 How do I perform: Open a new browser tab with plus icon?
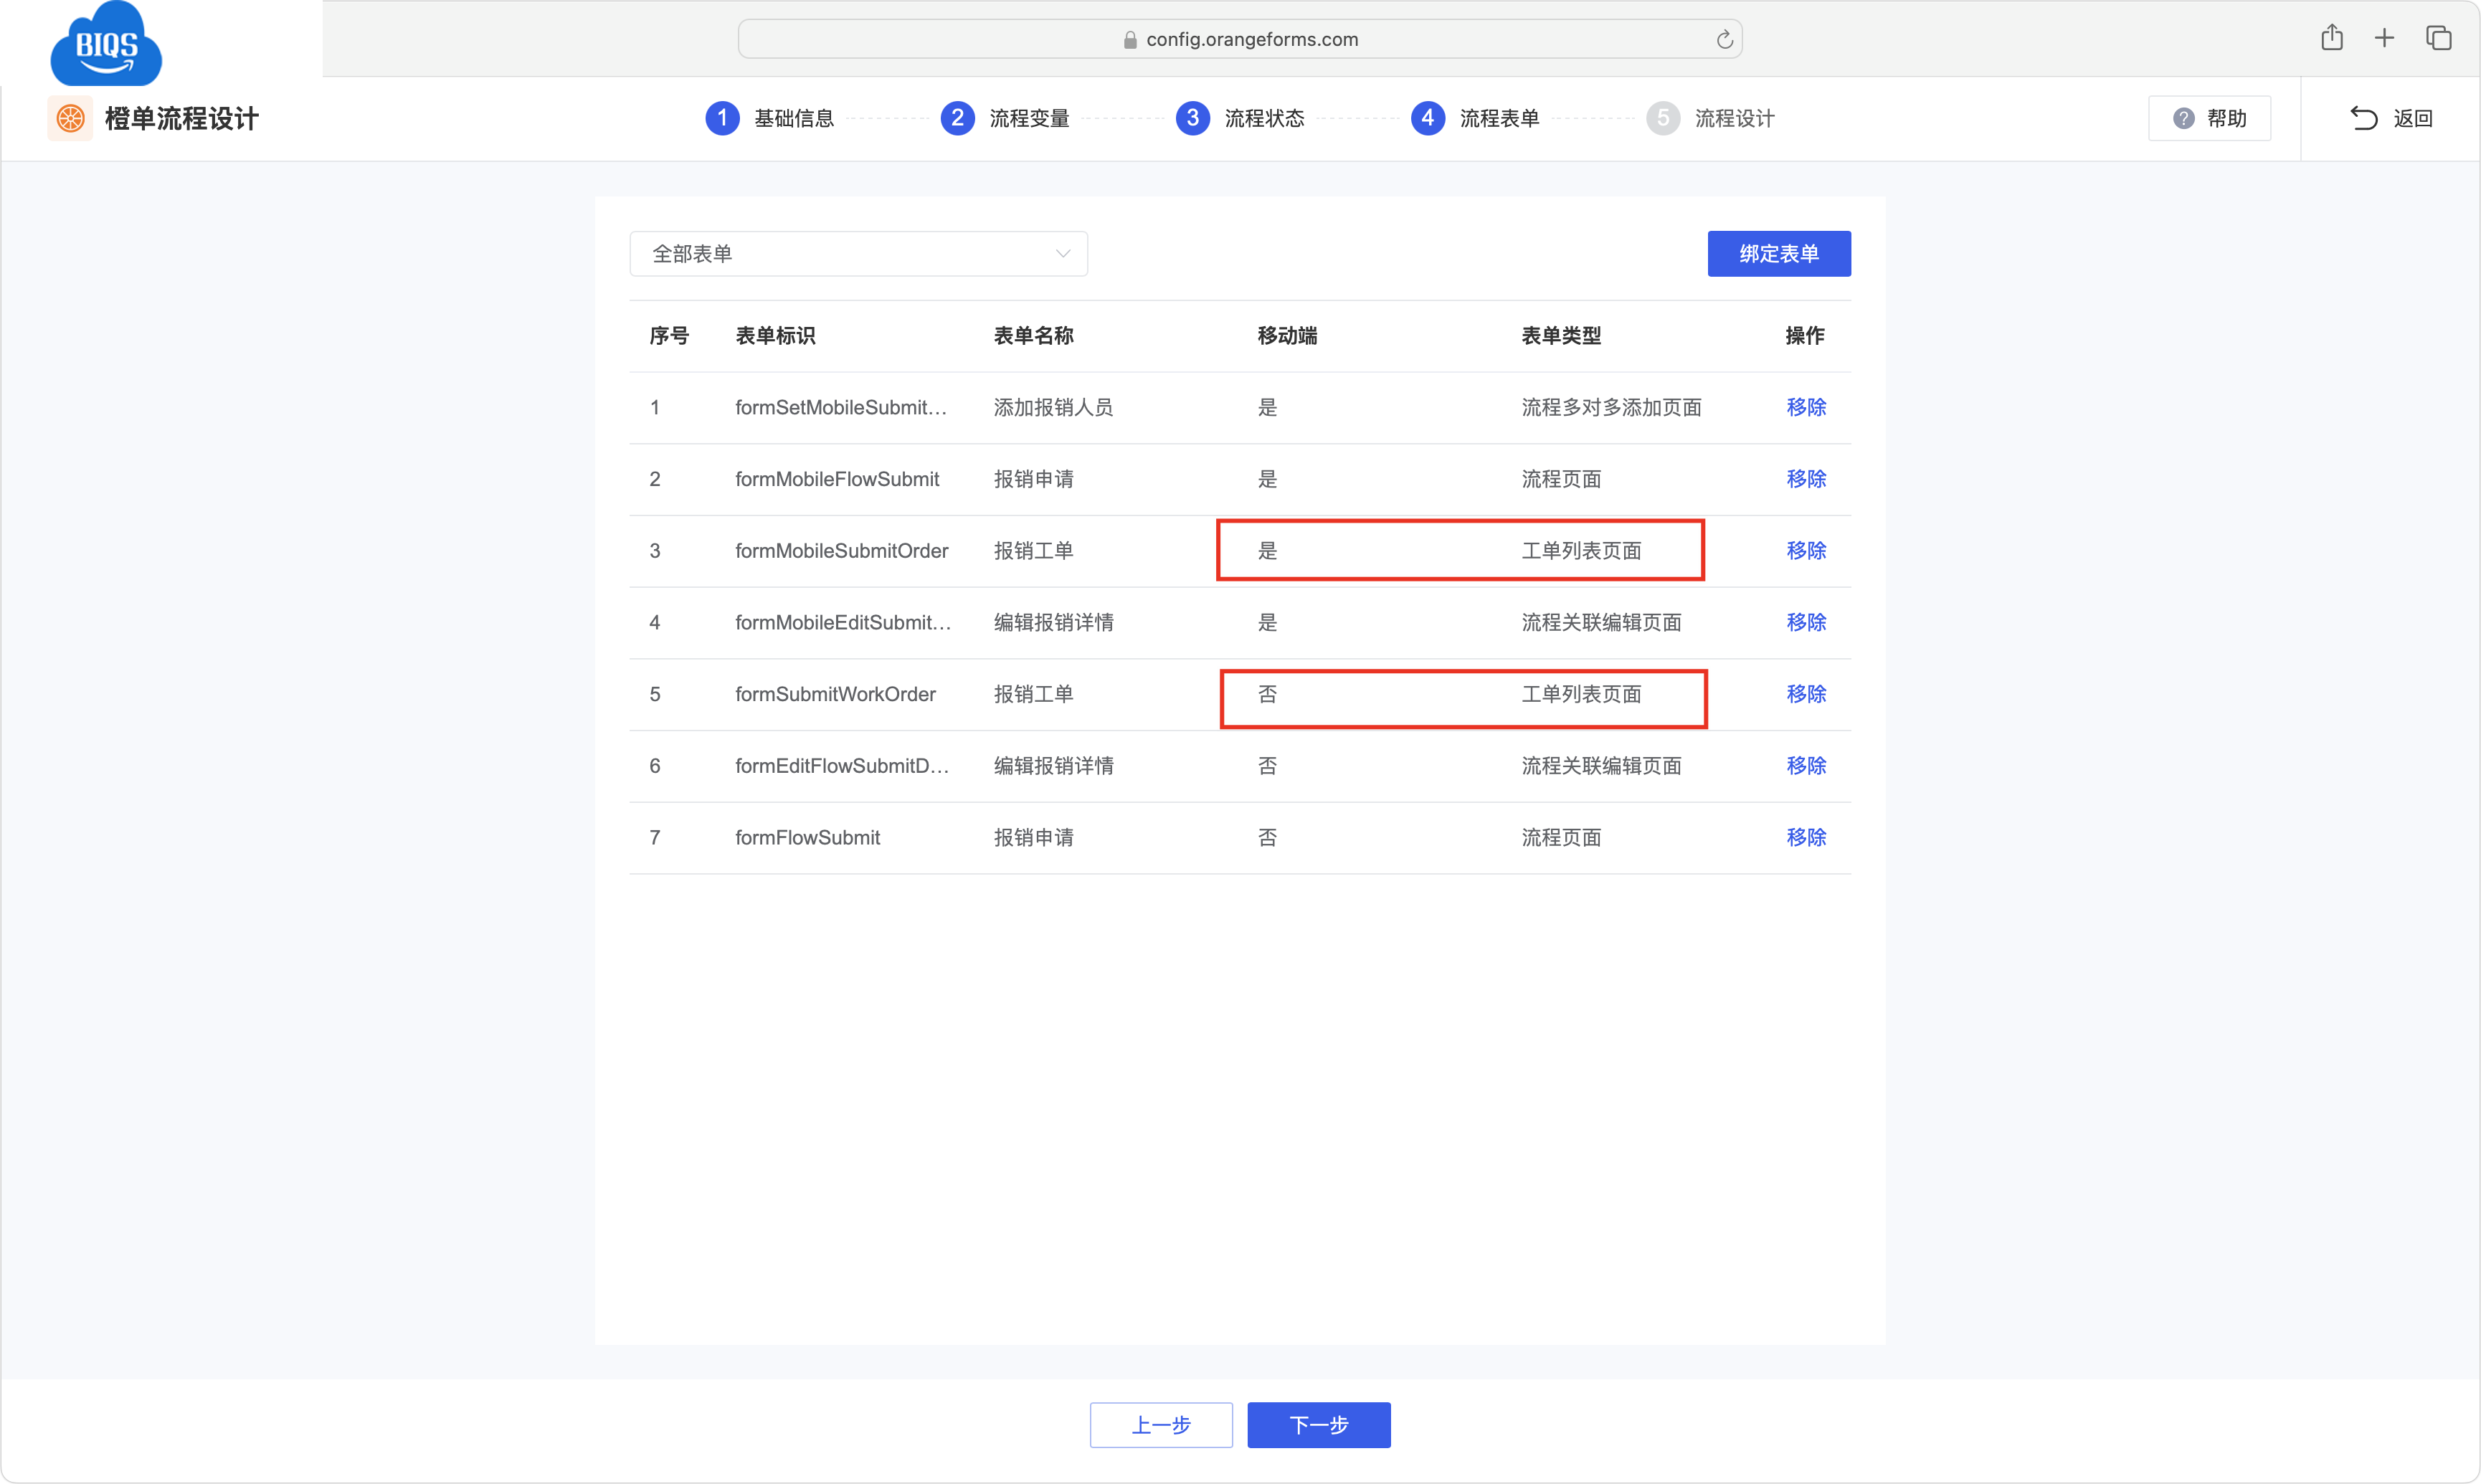2384,39
